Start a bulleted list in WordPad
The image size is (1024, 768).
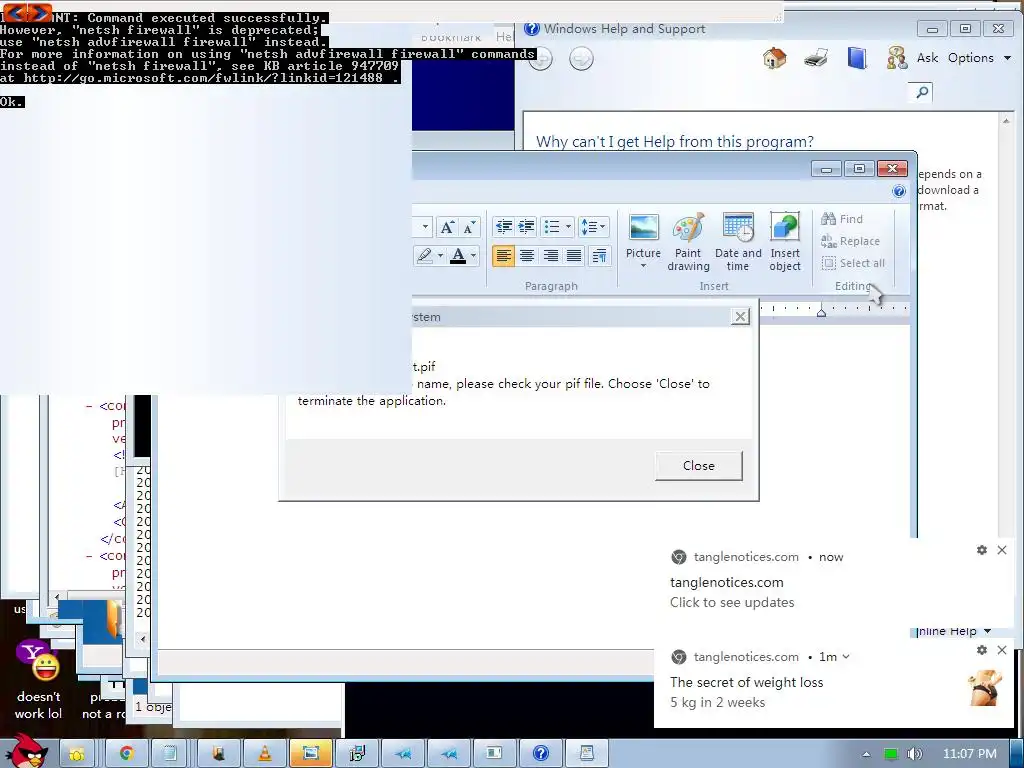(552, 227)
